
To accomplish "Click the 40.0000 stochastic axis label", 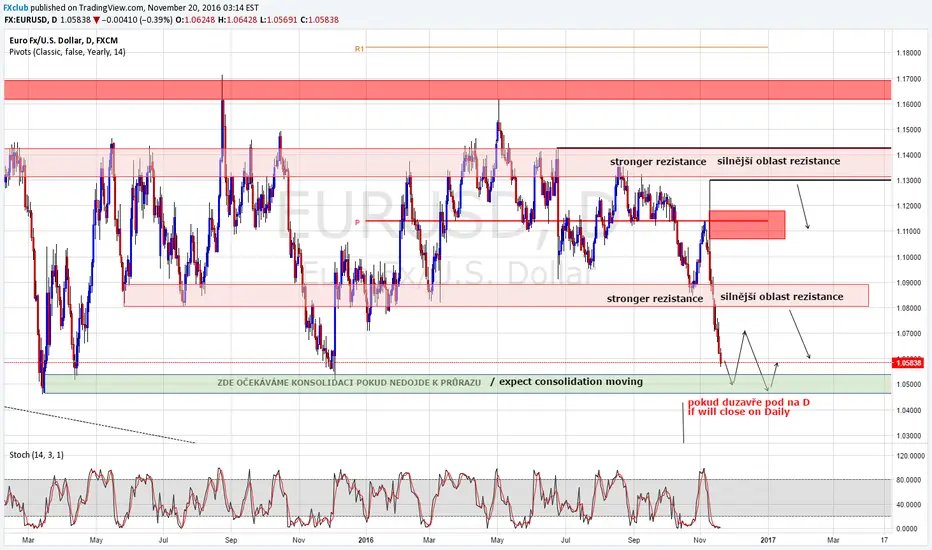I will 910,505.
